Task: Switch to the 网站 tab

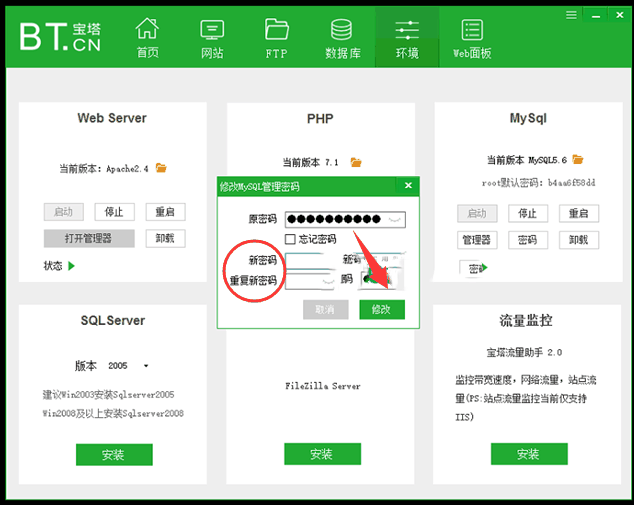Action: pyautogui.click(x=212, y=38)
